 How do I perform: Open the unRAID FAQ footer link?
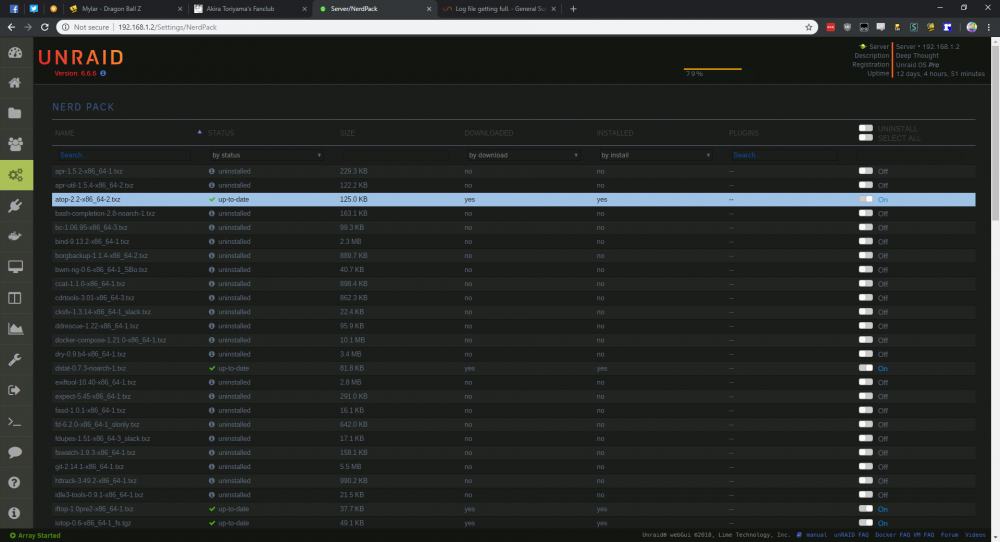tap(851, 535)
